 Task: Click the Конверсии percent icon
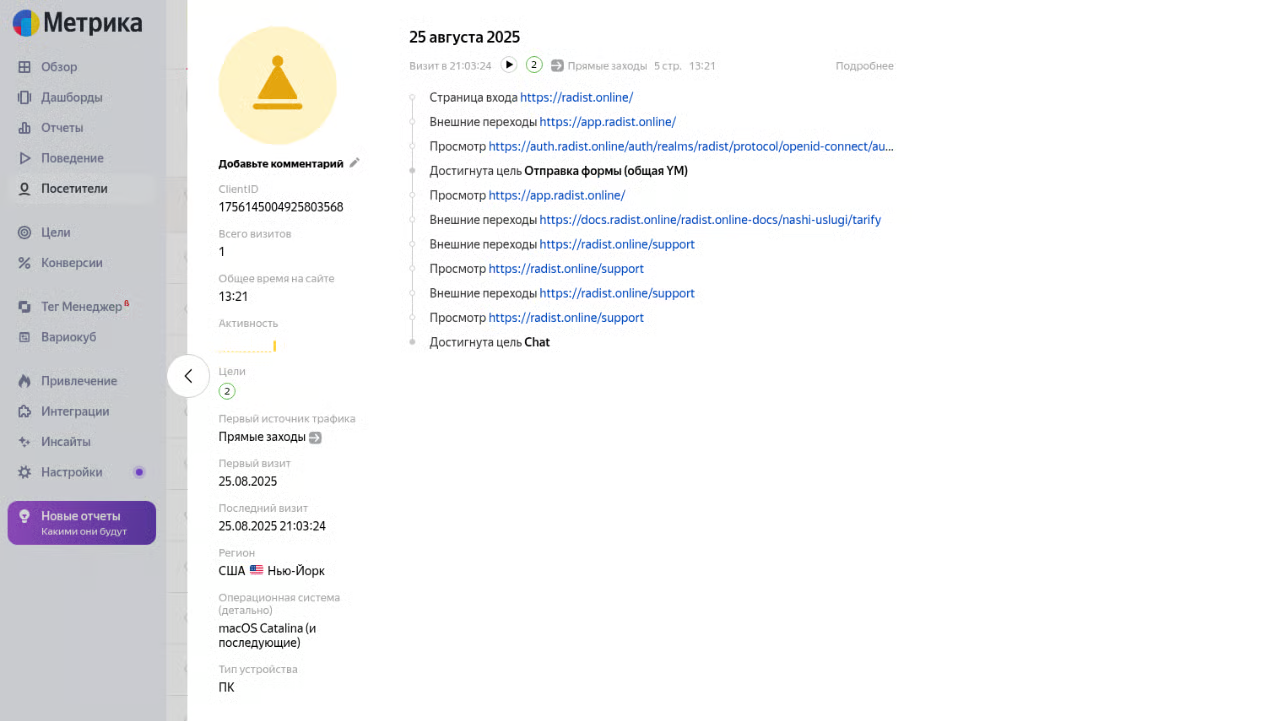tap(25, 263)
